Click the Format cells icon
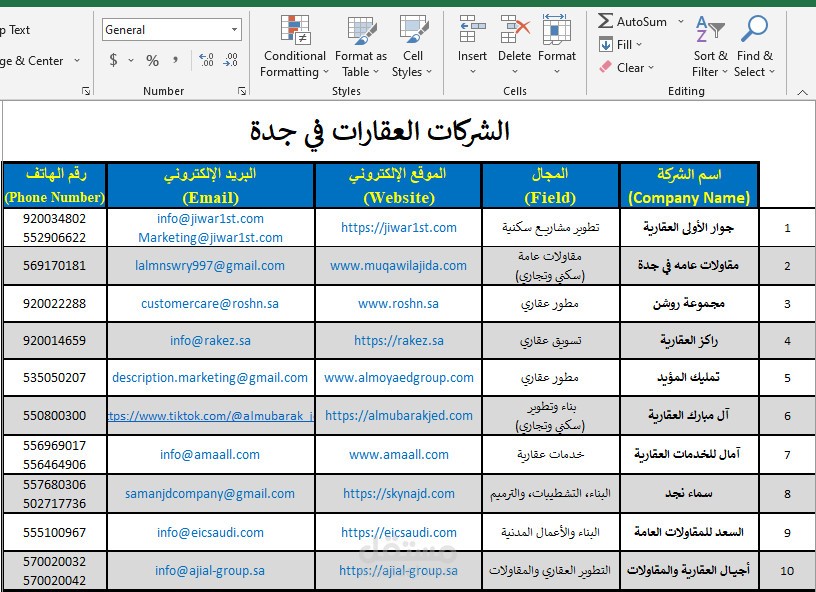The image size is (816, 592). point(557,29)
